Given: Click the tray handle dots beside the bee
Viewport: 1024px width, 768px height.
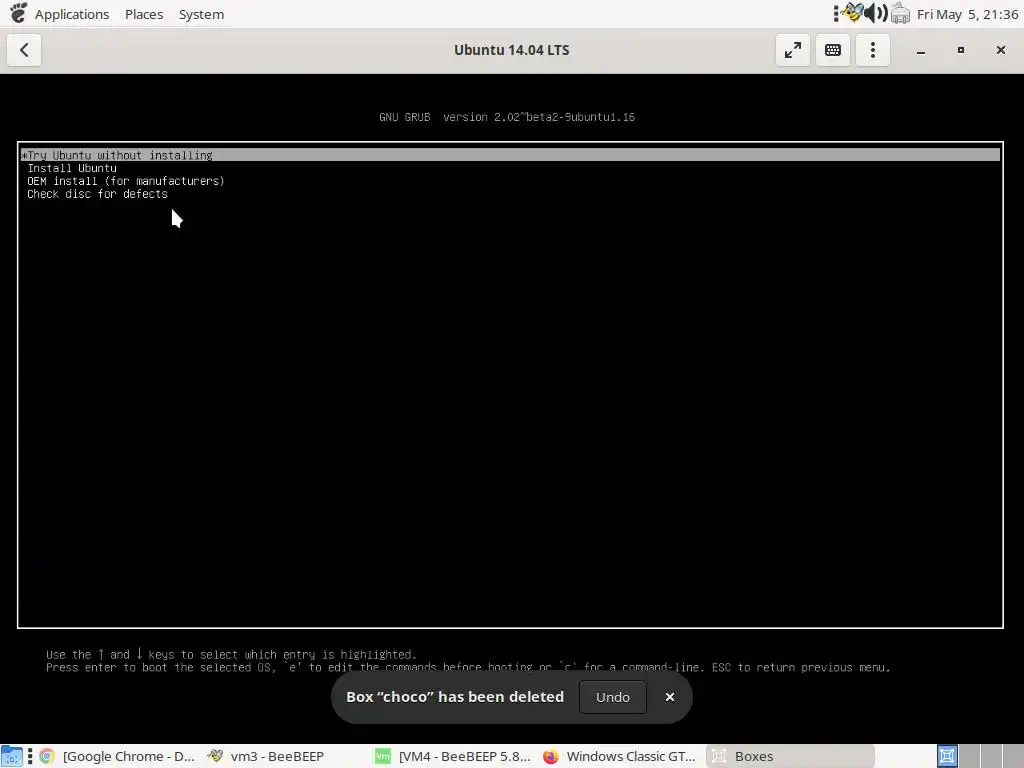Looking at the screenshot, I should click(x=836, y=13).
